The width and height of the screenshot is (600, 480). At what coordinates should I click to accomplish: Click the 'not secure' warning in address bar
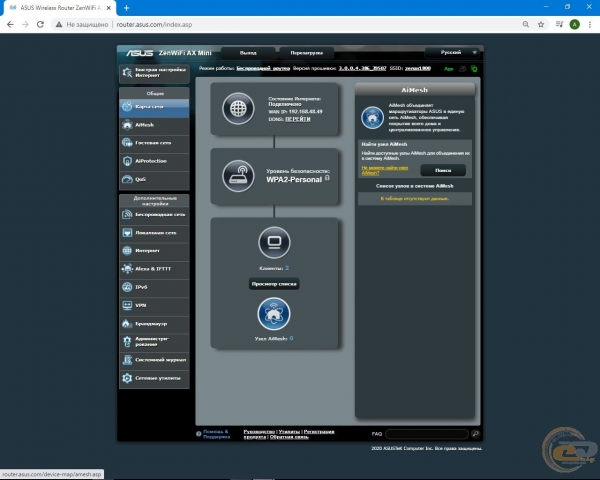point(82,24)
